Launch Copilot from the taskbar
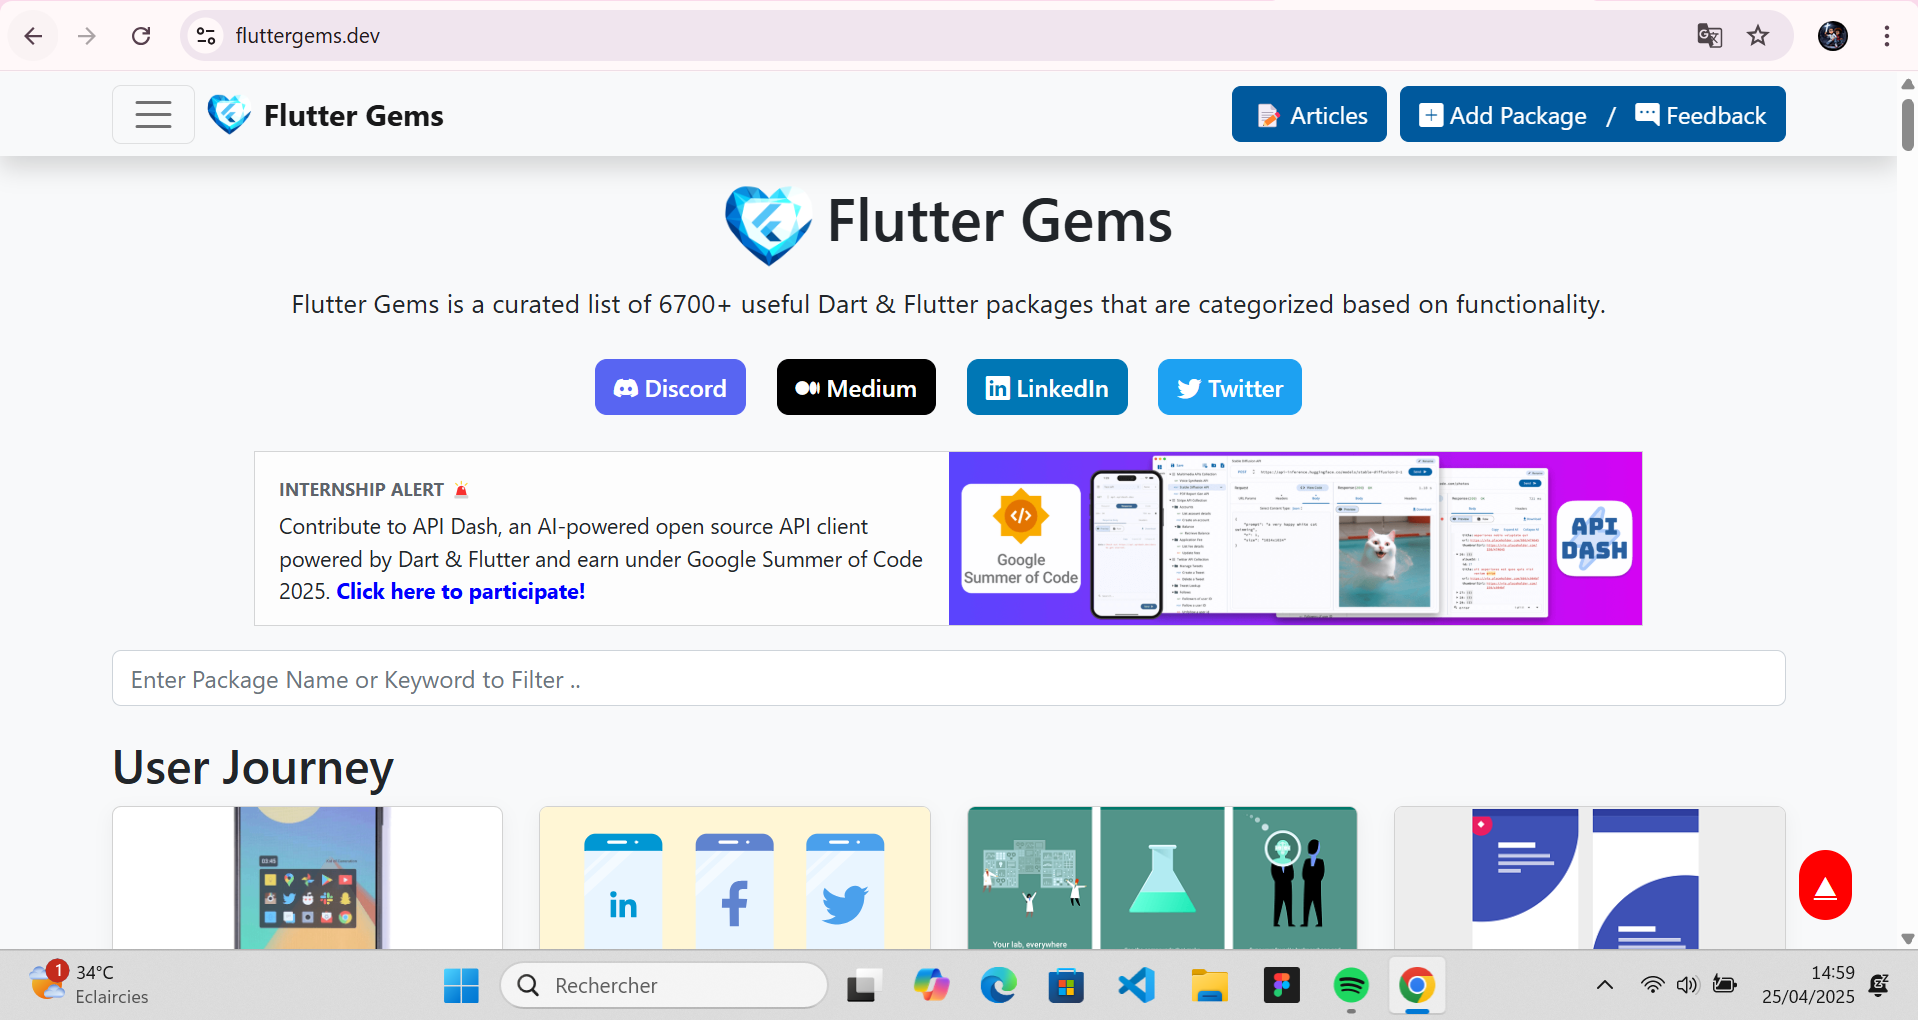 (x=931, y=986)
